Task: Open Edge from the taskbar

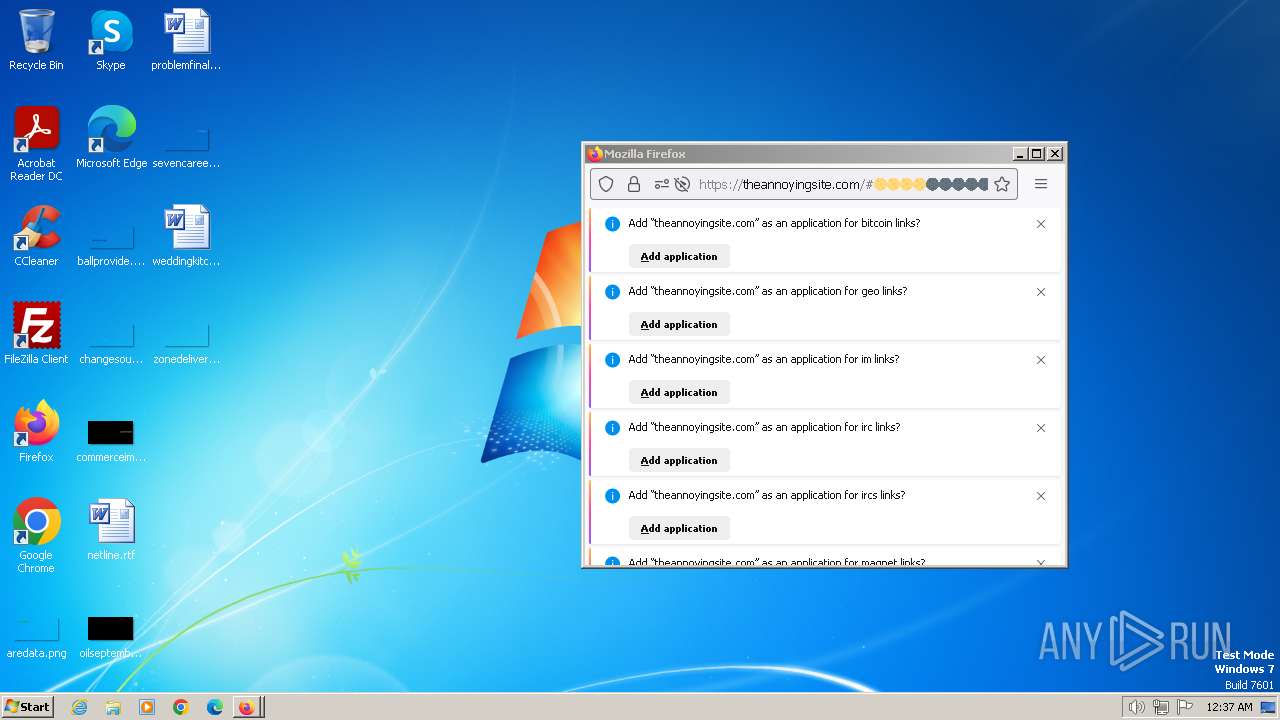Action: pyautogui.click(x=215, y=707)
